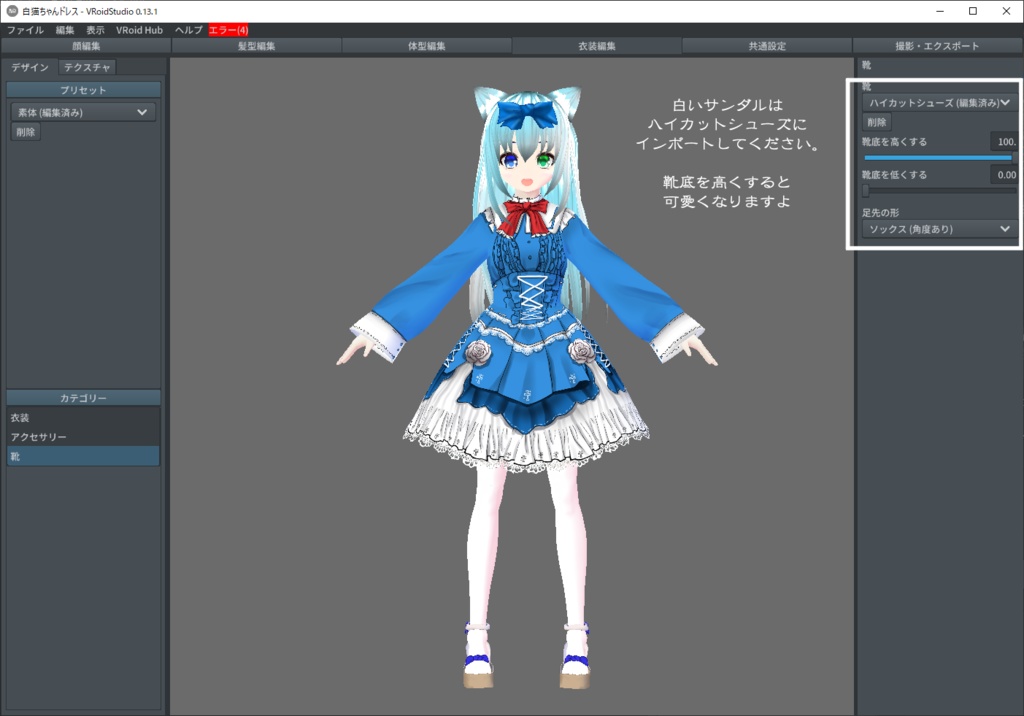View the エラー(4) error list
This screenshot has width=1024, height=716.
(x=227, y=30)
